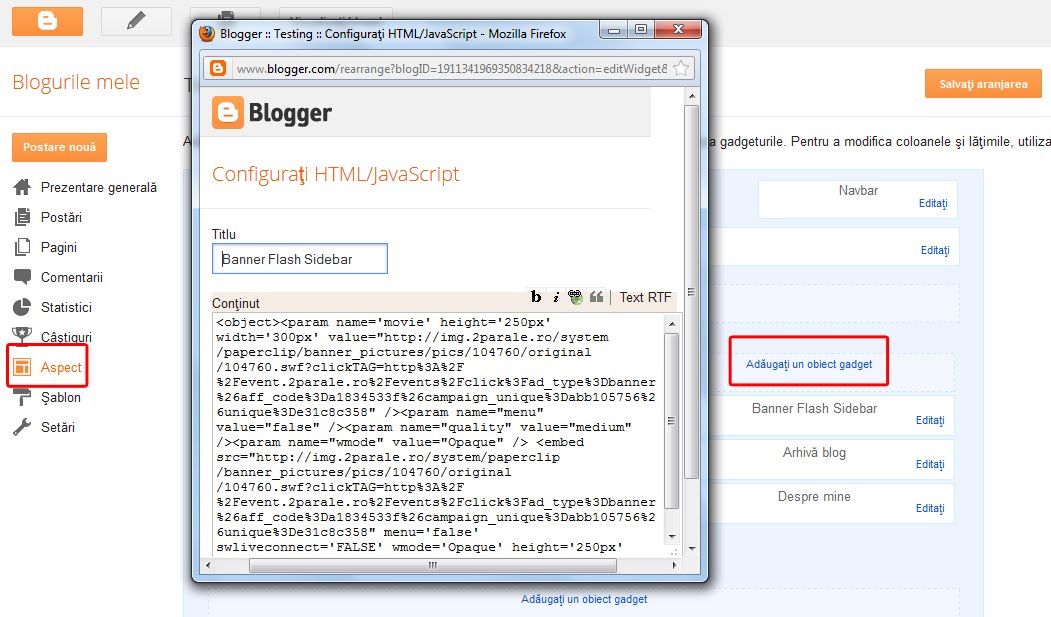This screenshot has height=617, width=1051.
Task: Insert link using the globe icon
Action: [x=575, y=297]
